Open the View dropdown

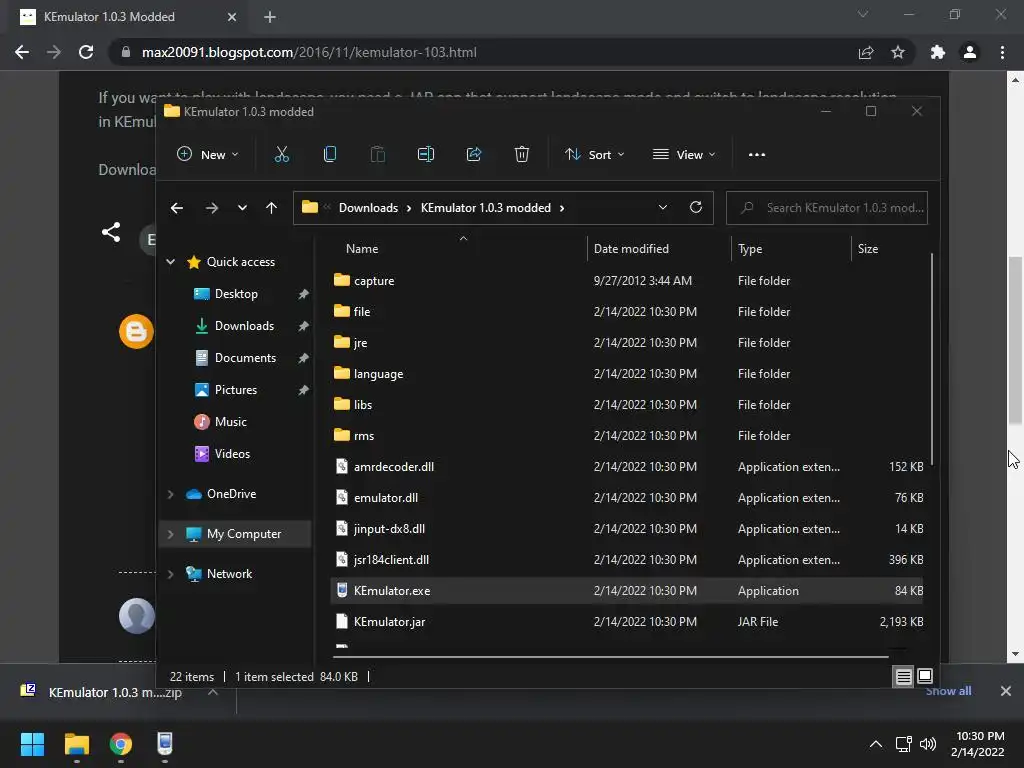coord(684,155)
